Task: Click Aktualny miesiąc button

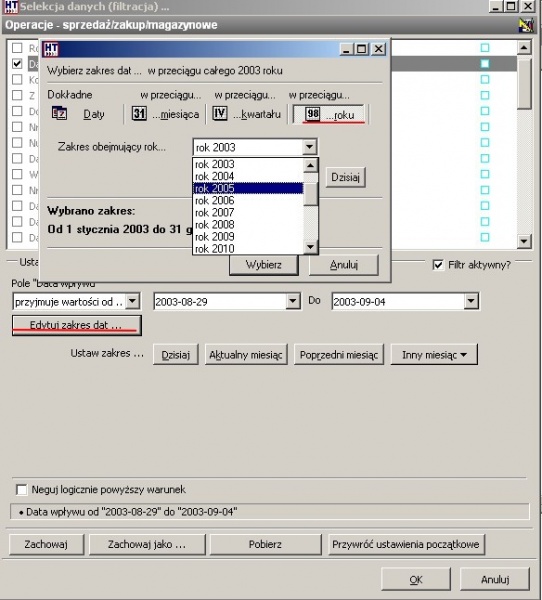Action: pyautogui.click(x=246, y=355)
